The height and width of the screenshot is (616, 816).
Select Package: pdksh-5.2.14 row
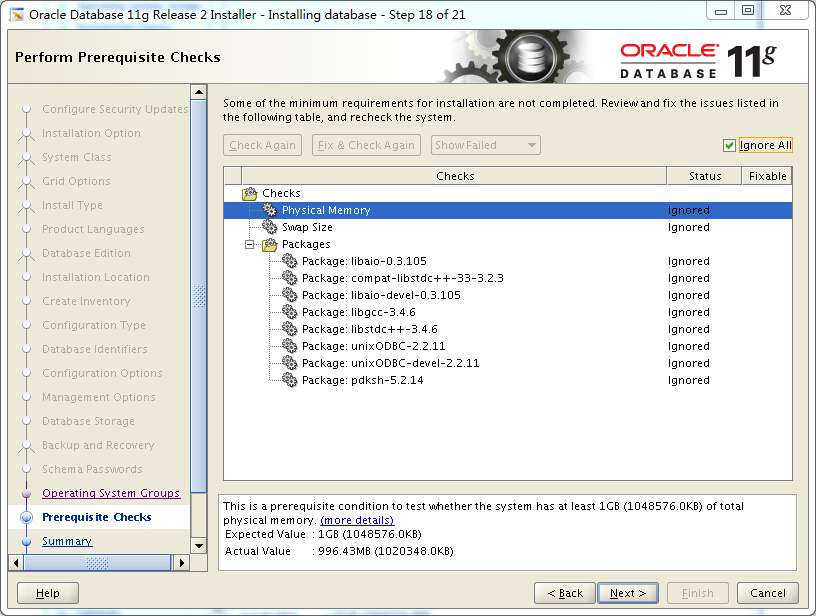pos(508,380)
